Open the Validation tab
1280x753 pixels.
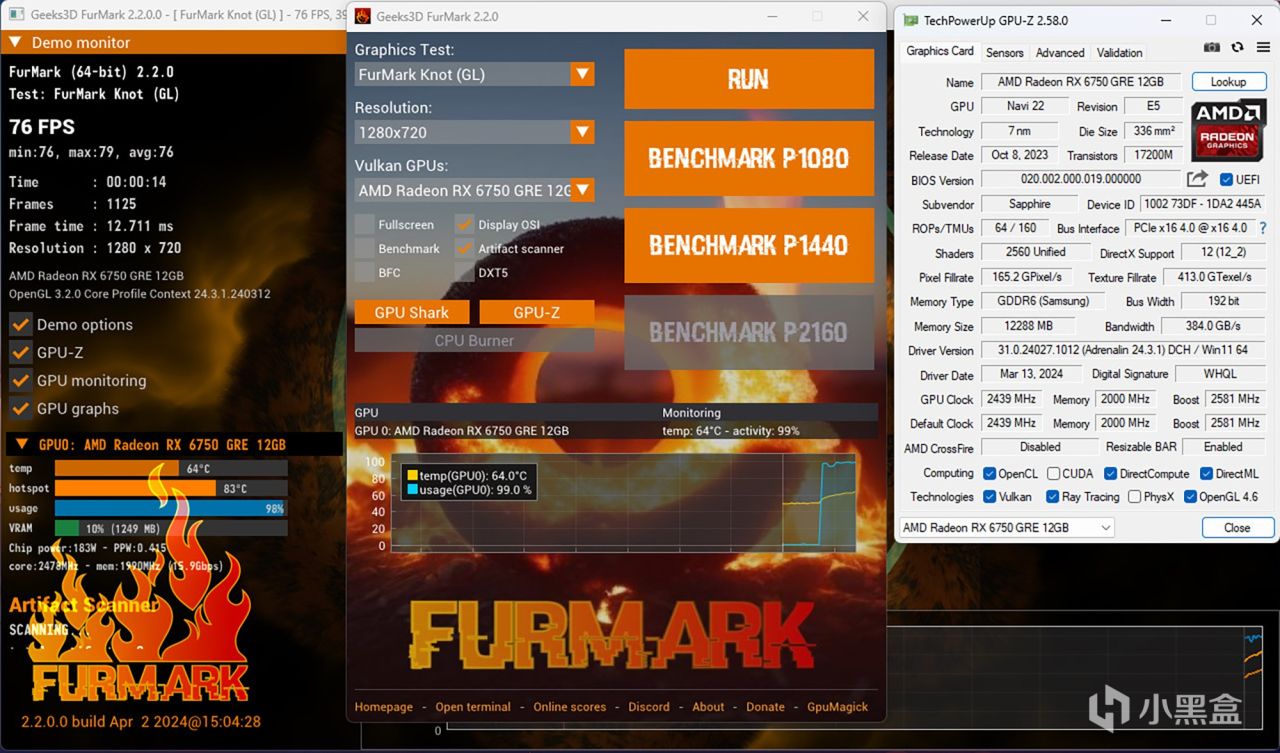click(1119, 53)
